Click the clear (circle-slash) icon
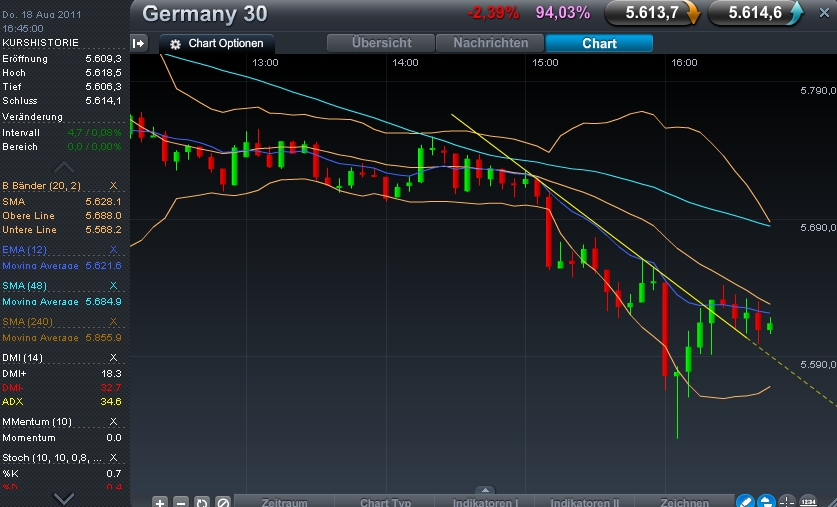Viewport: 837px width, 507px height. 223,502
